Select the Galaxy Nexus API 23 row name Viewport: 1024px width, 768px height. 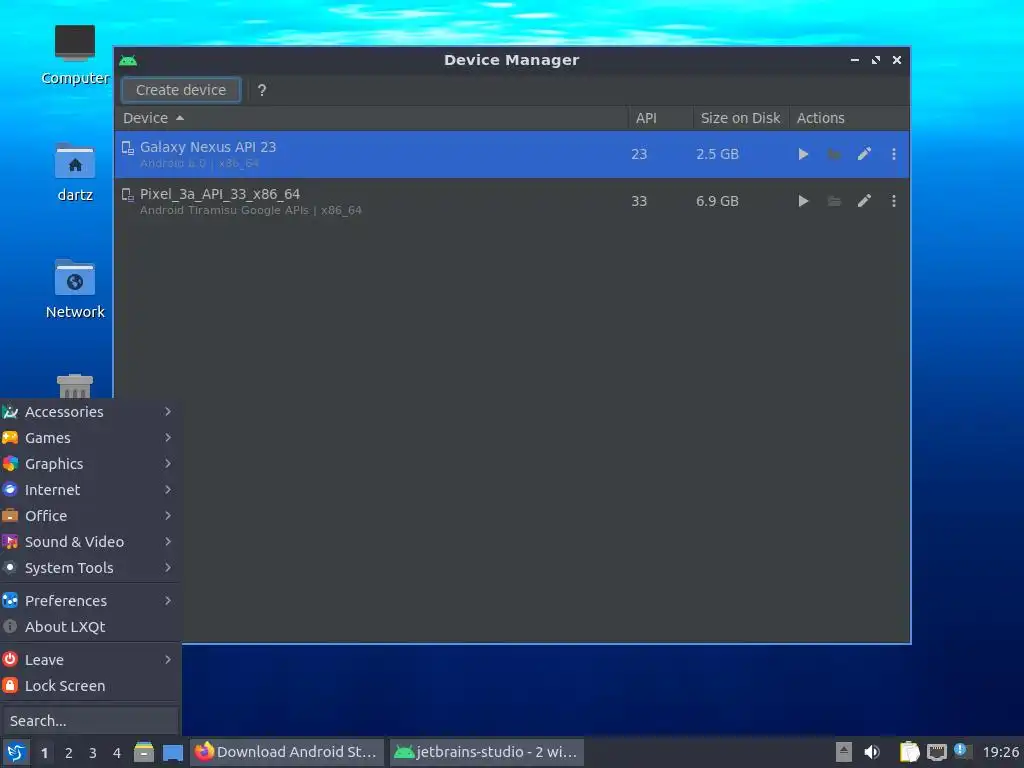point(208,147)
